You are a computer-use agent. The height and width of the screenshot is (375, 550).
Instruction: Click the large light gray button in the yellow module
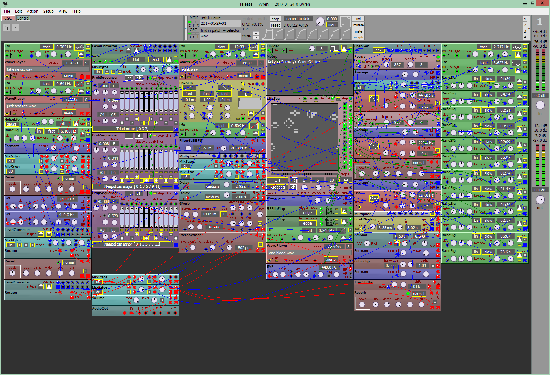coord(250,103)
